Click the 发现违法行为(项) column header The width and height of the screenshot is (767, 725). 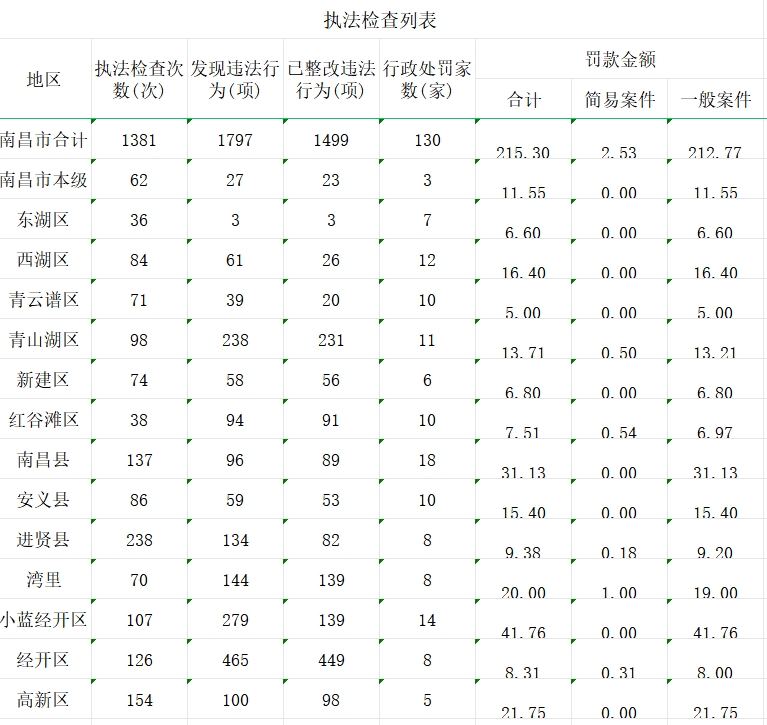tap(235, 79)
